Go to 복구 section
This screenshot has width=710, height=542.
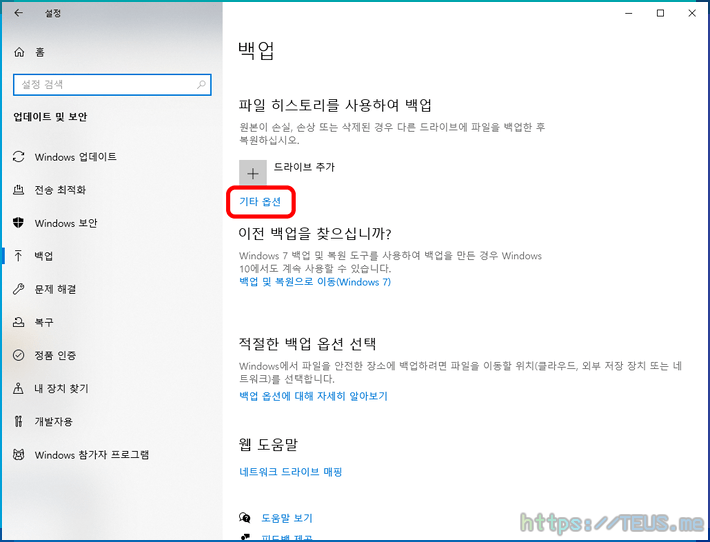(44, 322)
